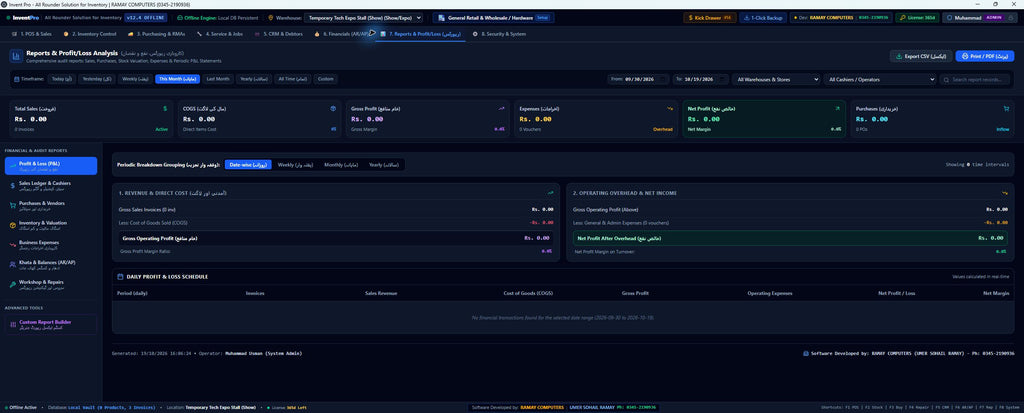Click the Reports chart icon beside page title
Screen dimensions: 1024x413
tap(16, 56)
